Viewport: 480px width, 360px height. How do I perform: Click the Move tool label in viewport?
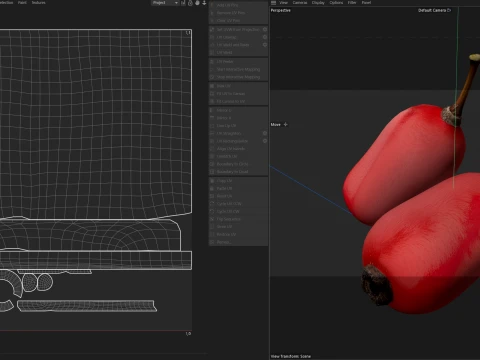click(275, 124)
